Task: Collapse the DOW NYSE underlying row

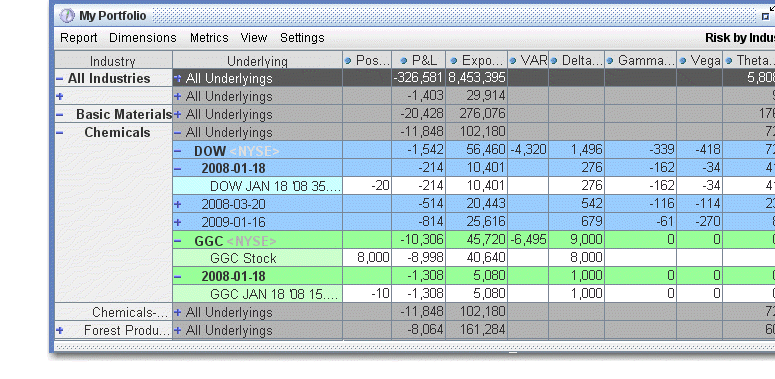Action: (x=178, y=151)
